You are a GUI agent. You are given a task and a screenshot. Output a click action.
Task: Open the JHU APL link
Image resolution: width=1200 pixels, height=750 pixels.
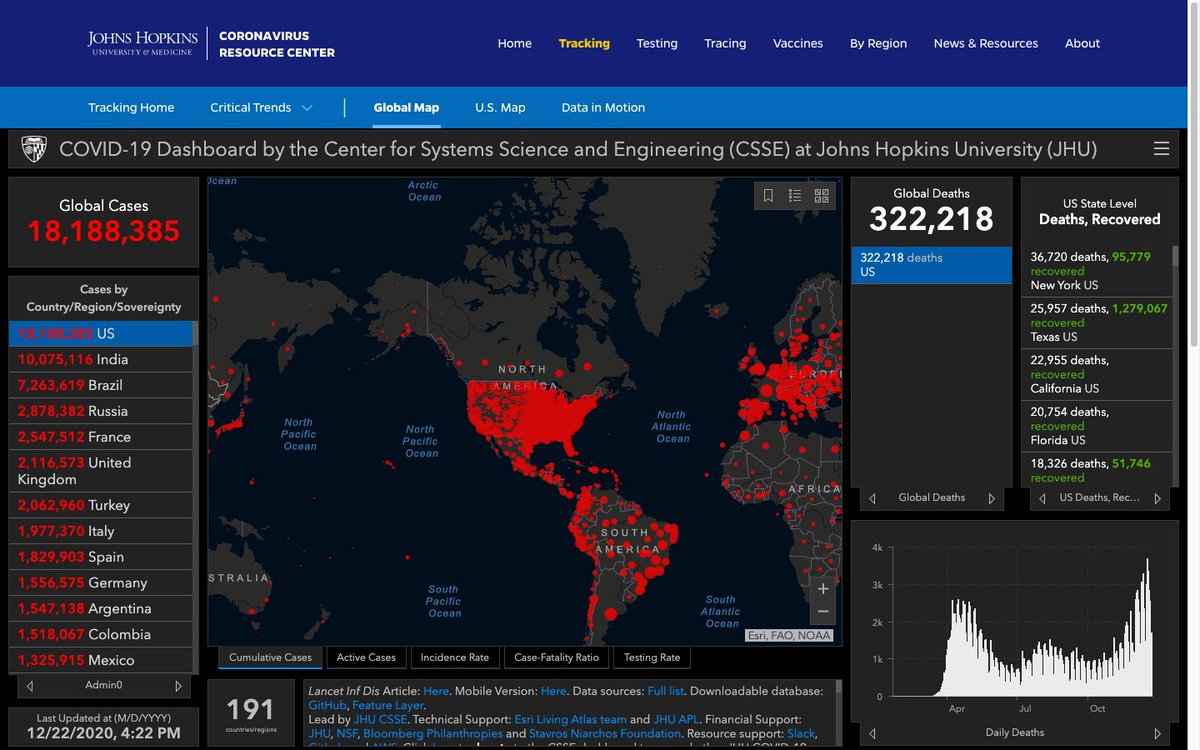(677, 719)
